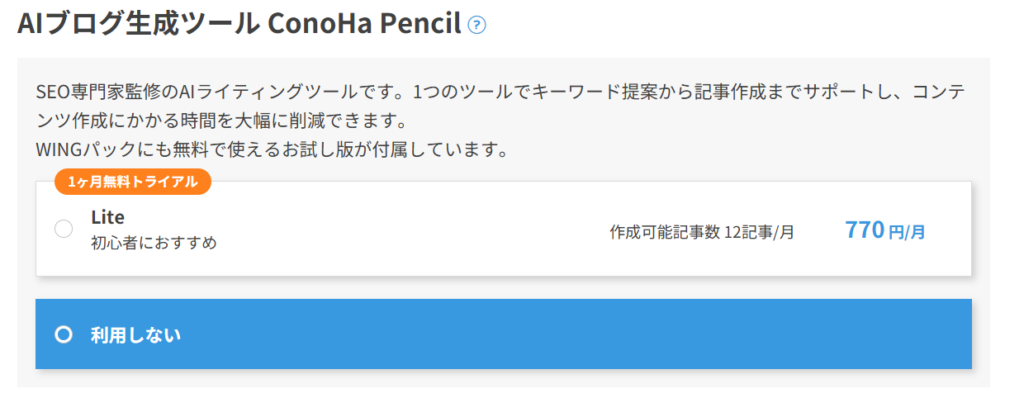This screenshot has height=393, width=1024.
Task: Select the Lite plan radio button
Action: click(x=63, y=229)
